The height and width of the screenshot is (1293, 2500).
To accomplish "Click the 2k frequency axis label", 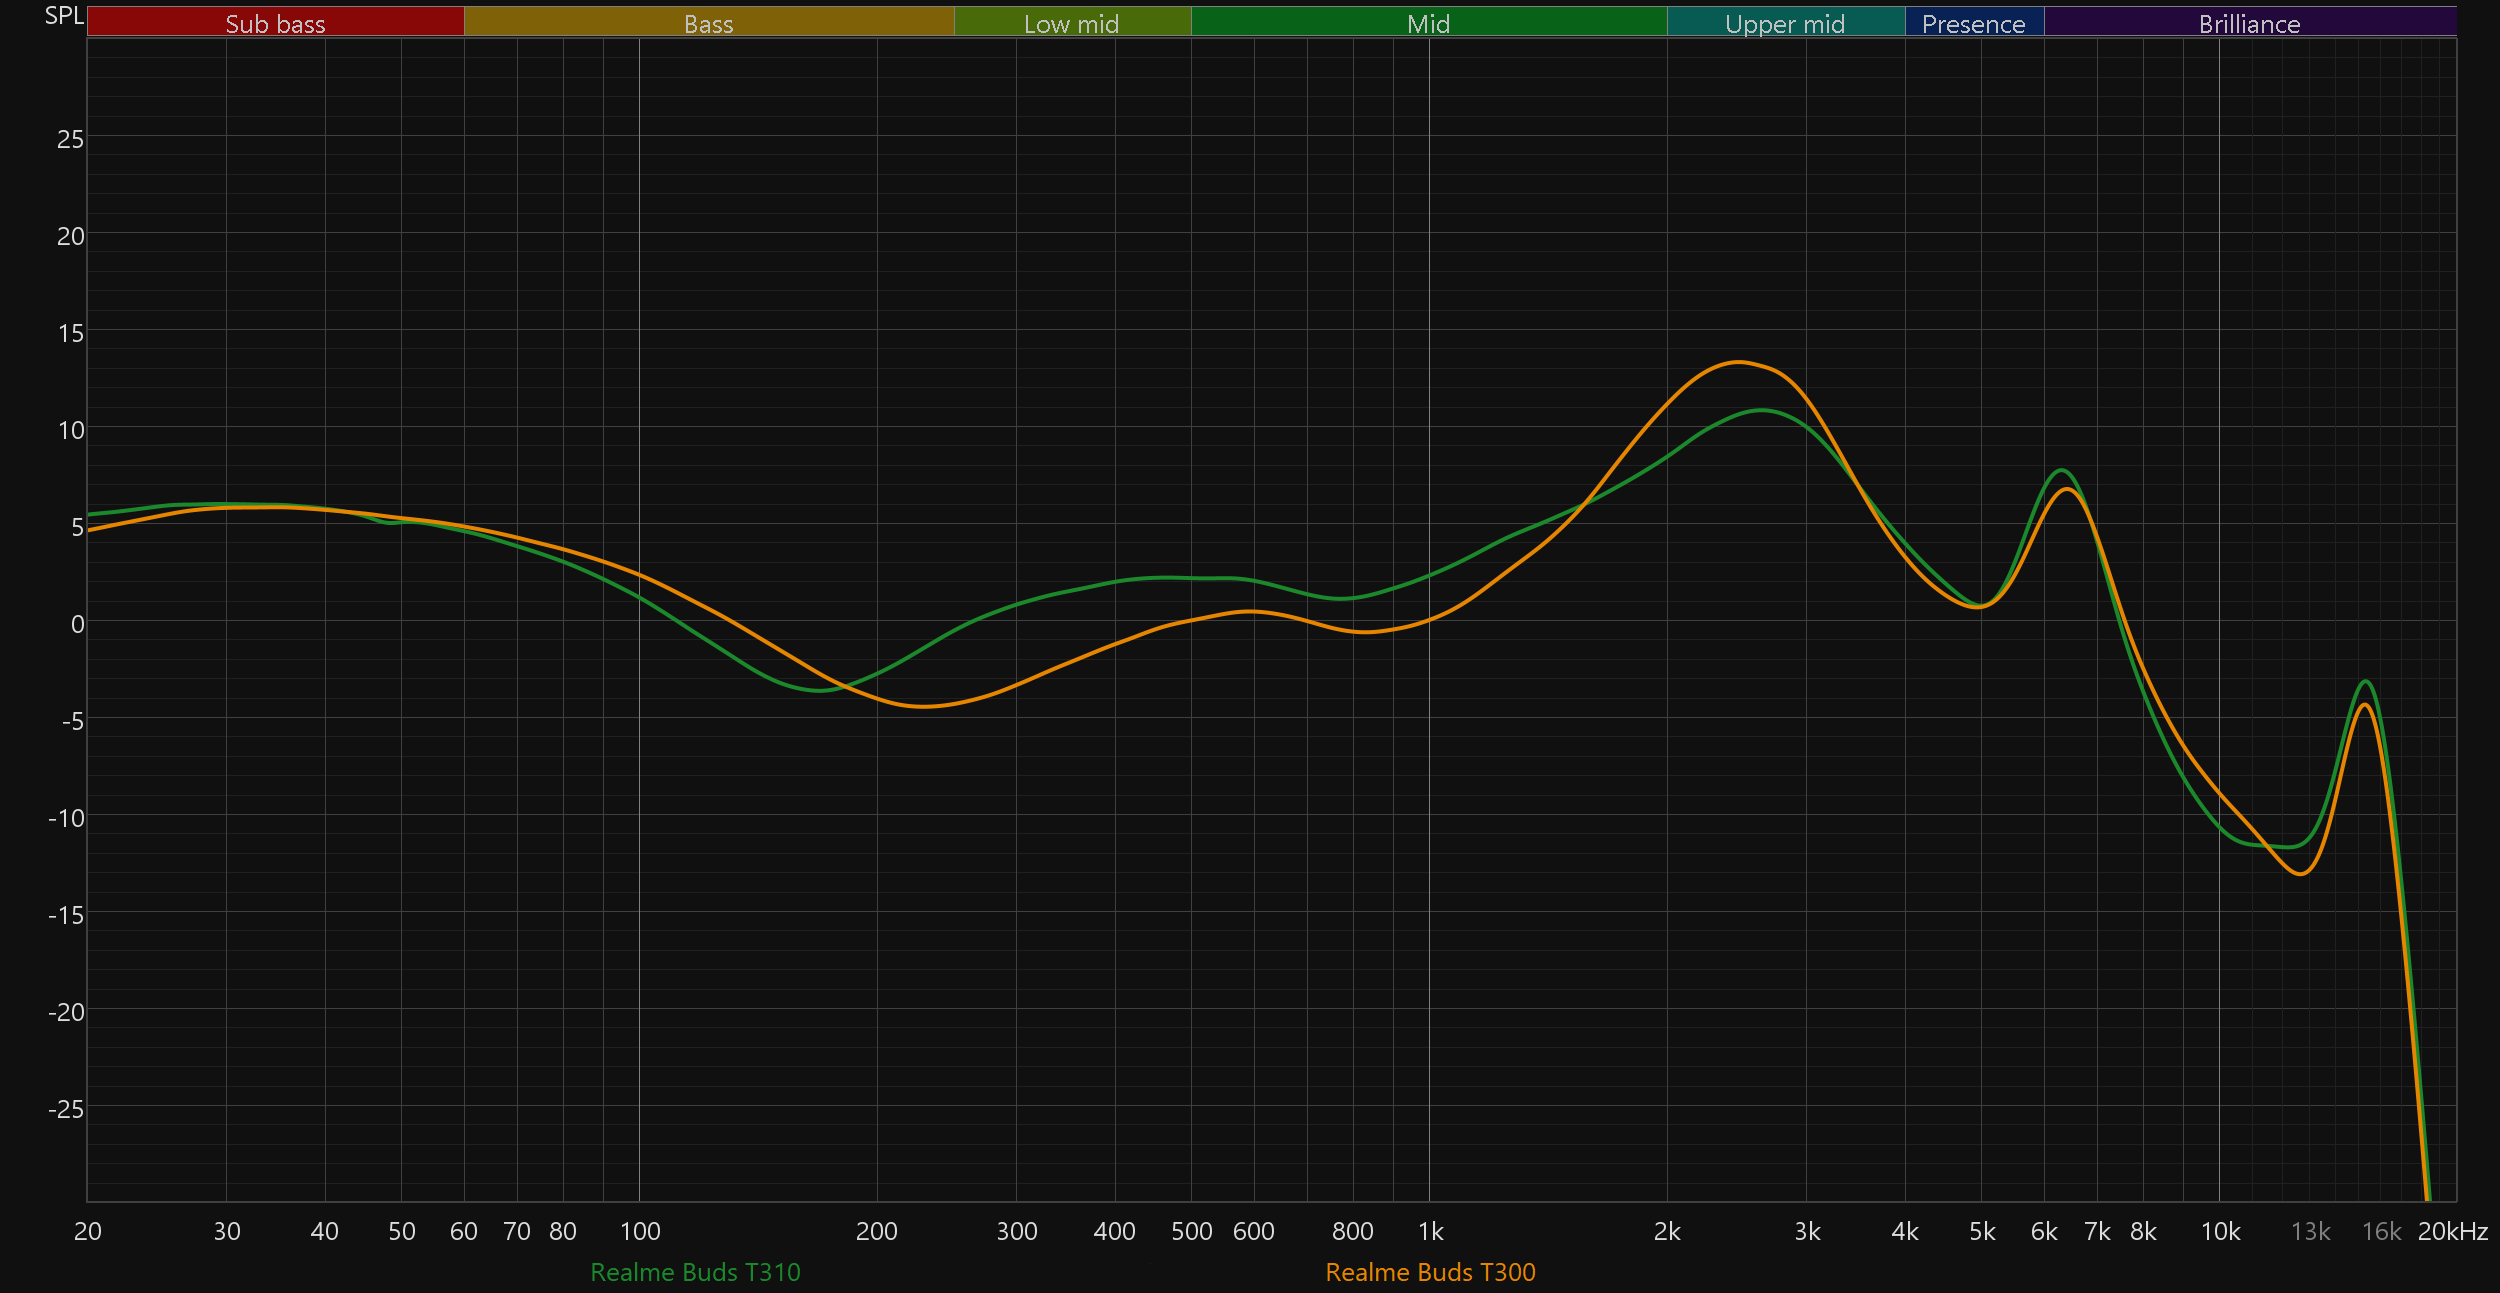I will click(1667, 1231).
